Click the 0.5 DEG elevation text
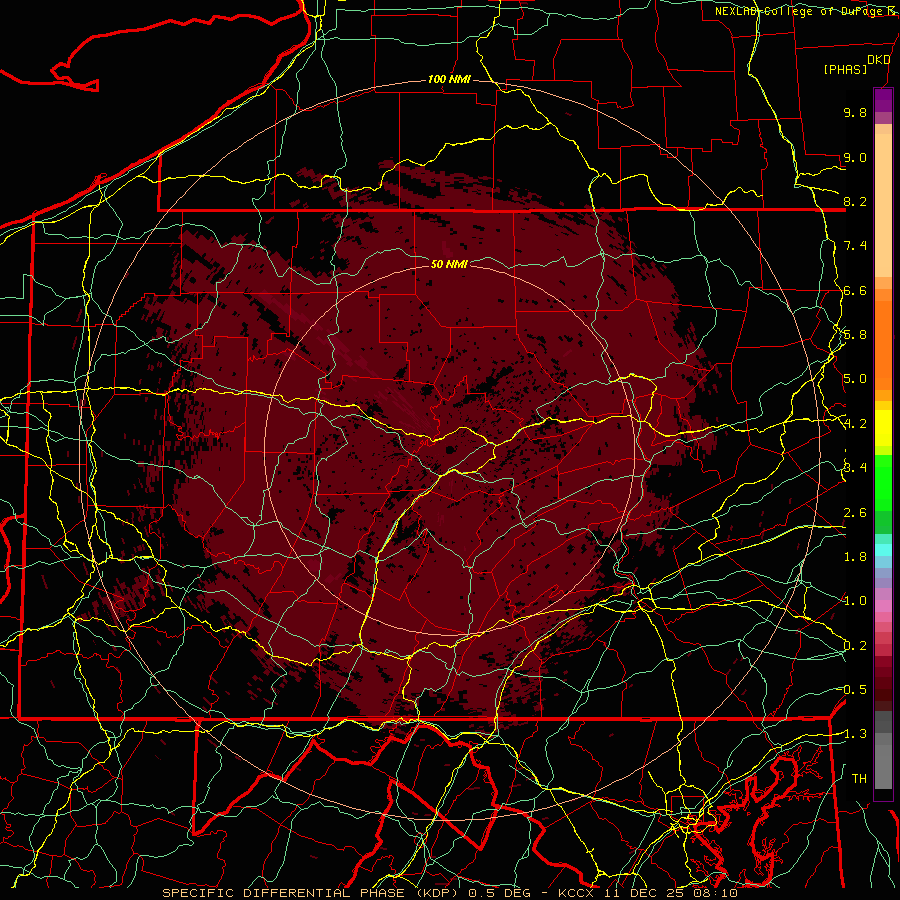The image size is (900, 900). (x=499, y=893)
